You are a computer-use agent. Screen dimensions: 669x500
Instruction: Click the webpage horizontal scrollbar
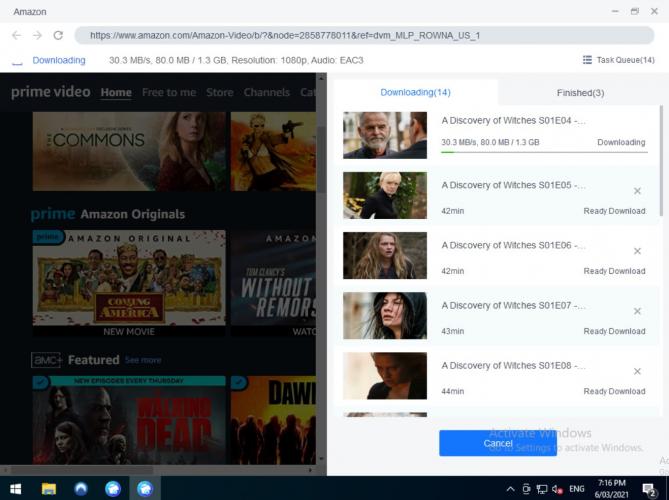[x=81, y=470]
